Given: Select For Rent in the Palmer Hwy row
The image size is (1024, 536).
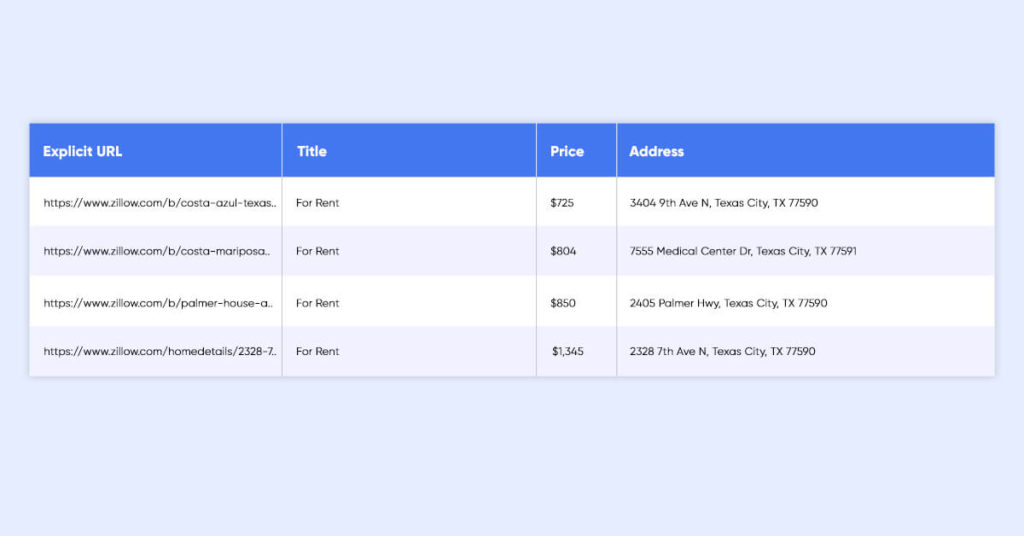Looking at the screenshot, I should (x=318, y=303).
